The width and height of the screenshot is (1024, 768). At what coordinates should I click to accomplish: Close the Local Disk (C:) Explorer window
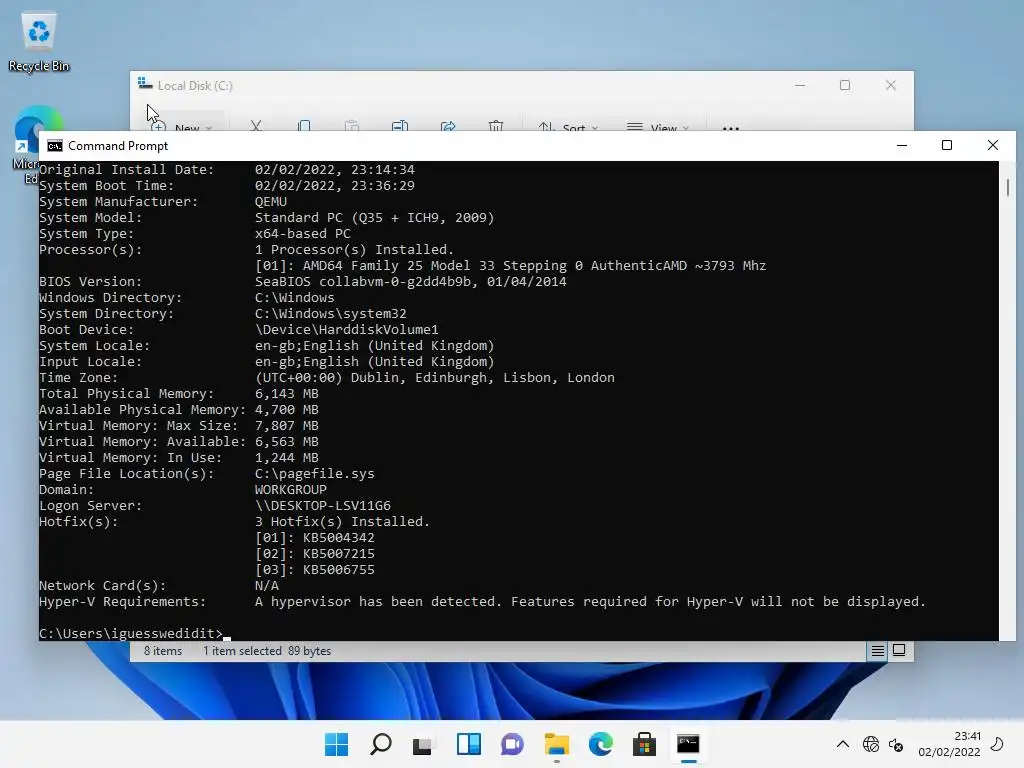[x=891, y=86]
